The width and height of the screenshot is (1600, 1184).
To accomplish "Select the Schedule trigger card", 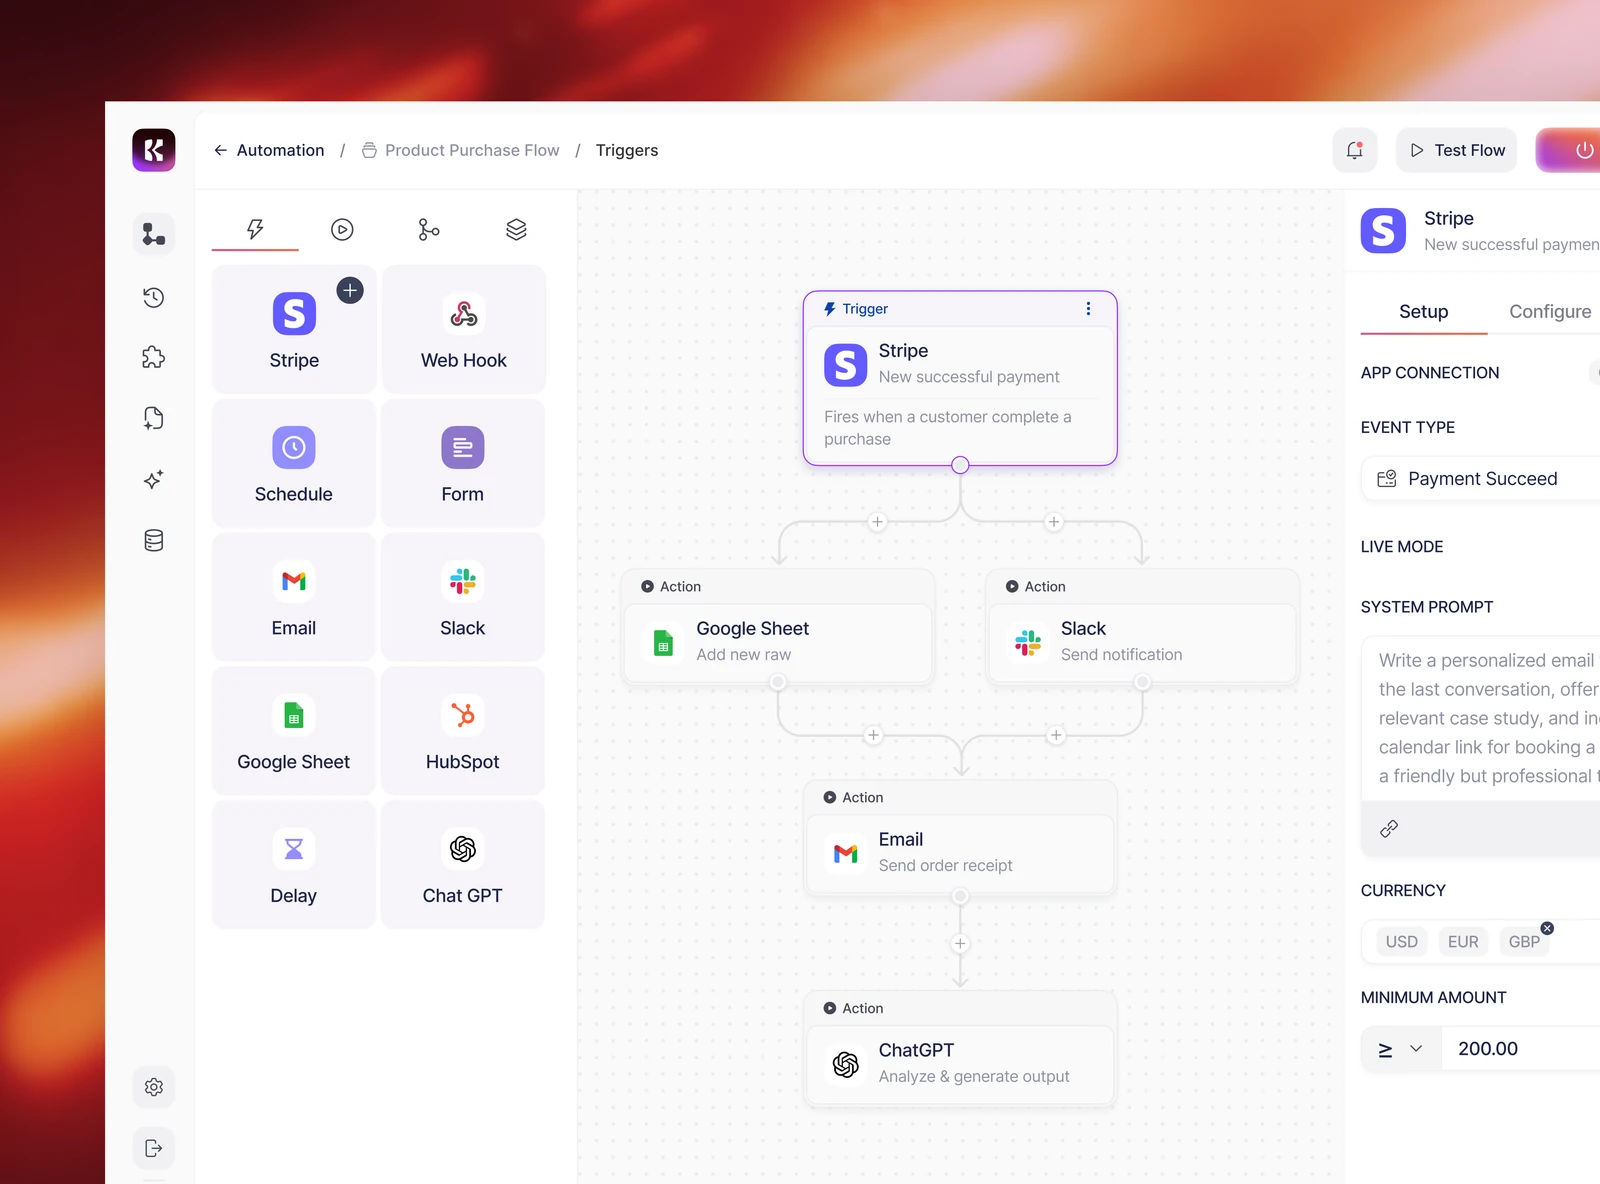I will tap(293, 463).
